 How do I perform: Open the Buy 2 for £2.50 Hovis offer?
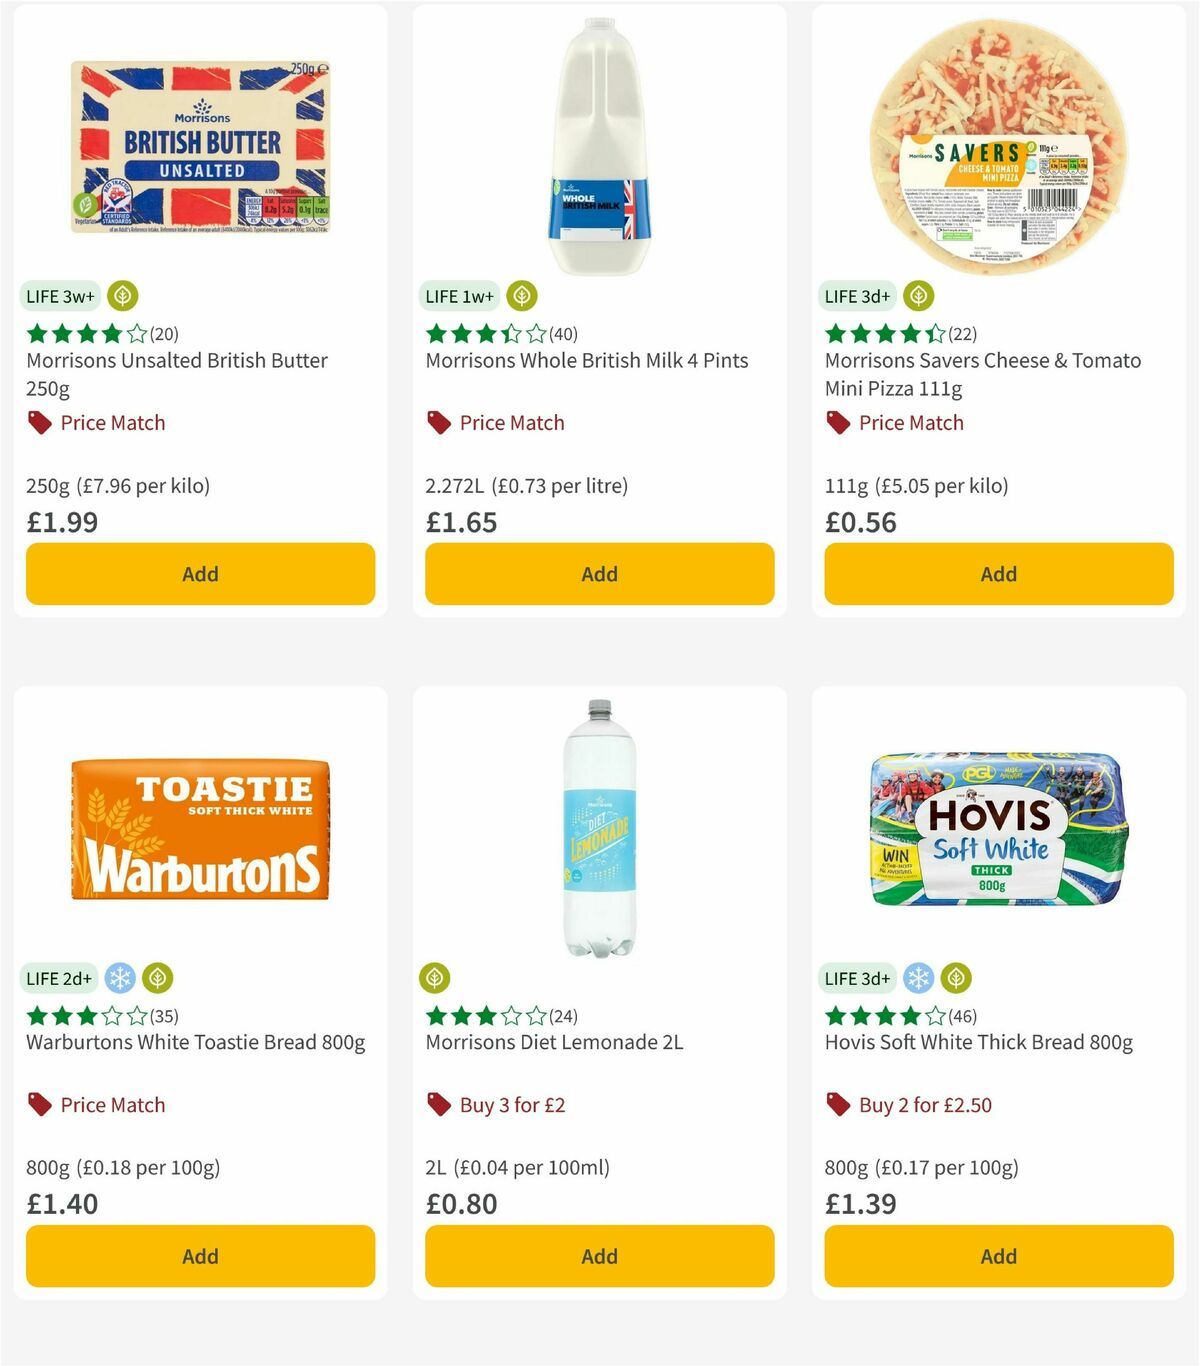(925, 1105)
